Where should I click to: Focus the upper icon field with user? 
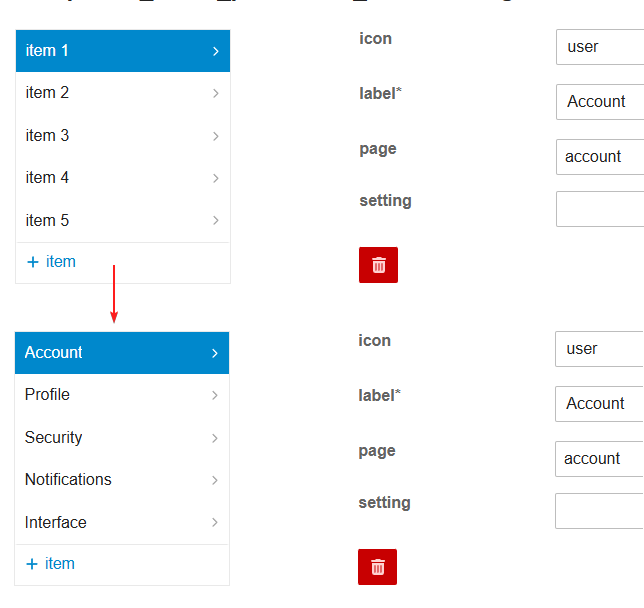click(x=600, y=47)
